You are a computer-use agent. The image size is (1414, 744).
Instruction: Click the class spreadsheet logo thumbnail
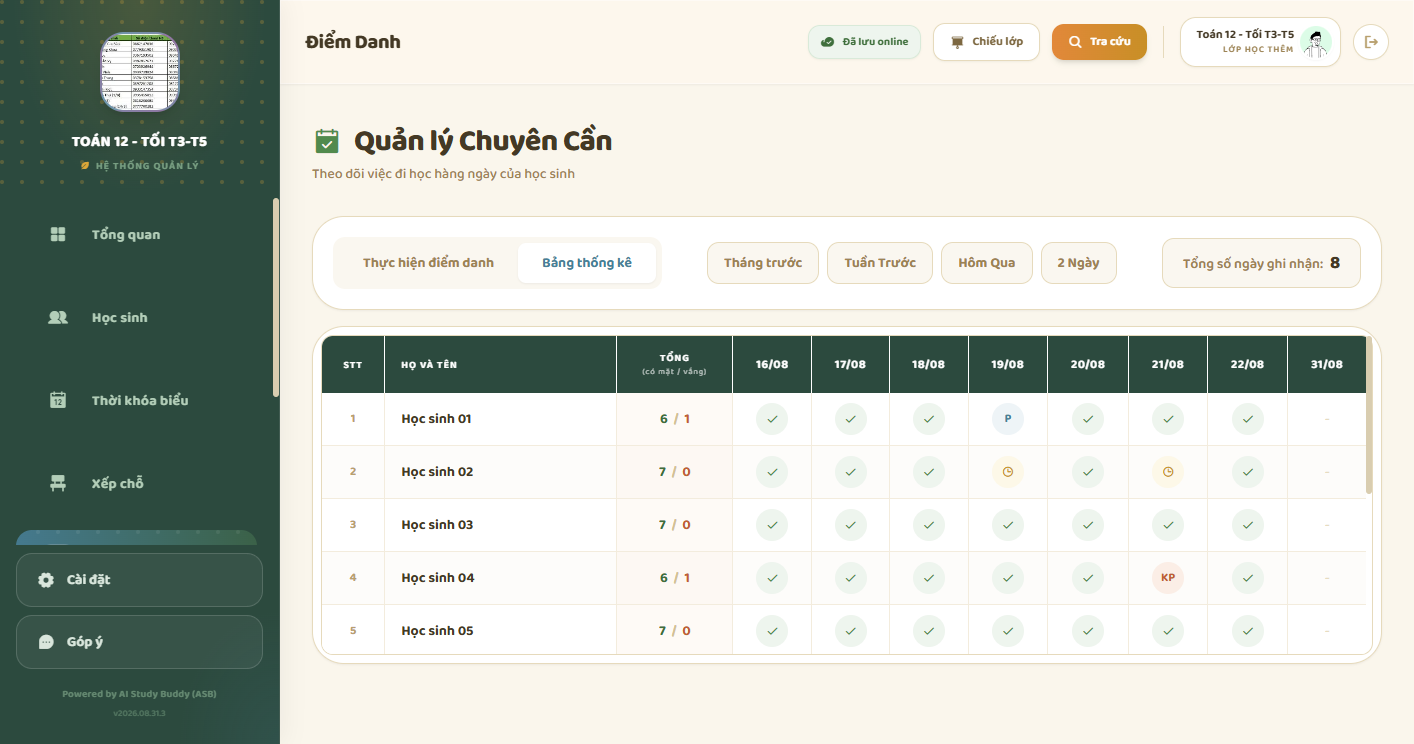click(x=140, y=72)
